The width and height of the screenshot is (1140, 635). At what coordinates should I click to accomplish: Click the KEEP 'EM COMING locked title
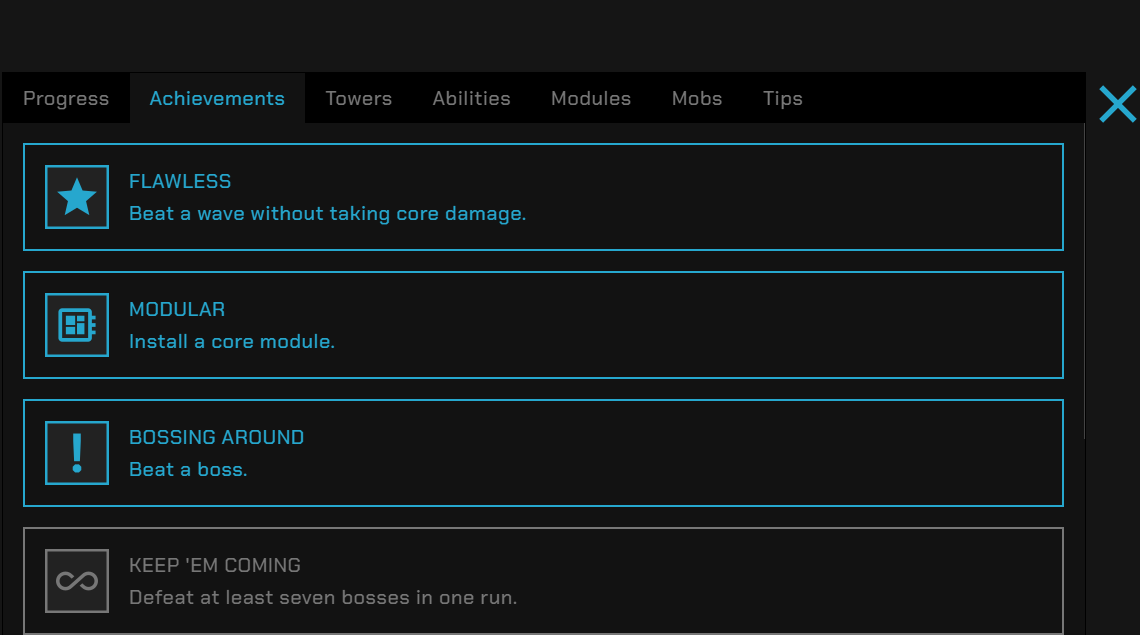point(214,565)
